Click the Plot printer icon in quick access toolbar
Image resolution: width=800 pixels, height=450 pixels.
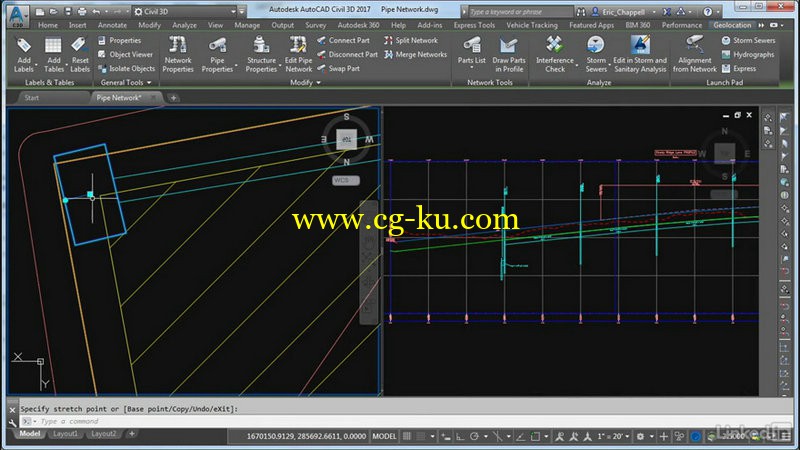tap(82, 11)
